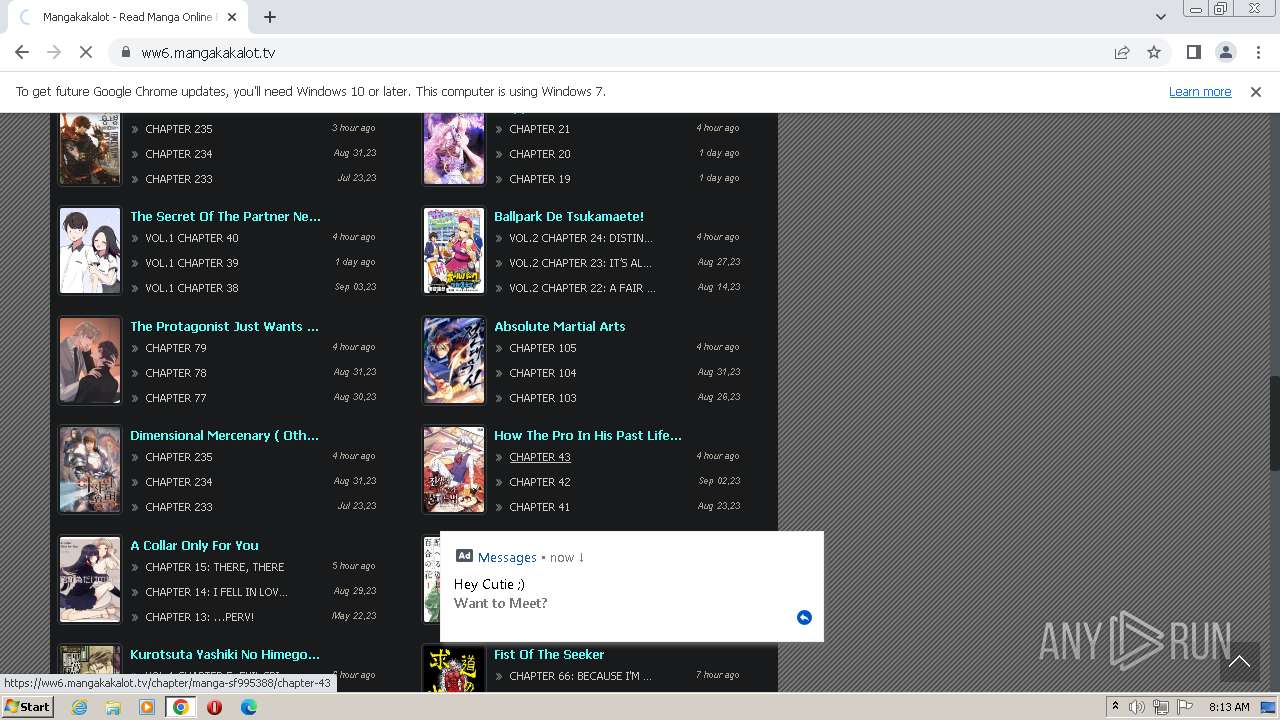The width and height of the screenshot is (1280, 720).
Task: Open Ballpark De Tsukamaete cover thumbnail
Action: click(454, 251)
